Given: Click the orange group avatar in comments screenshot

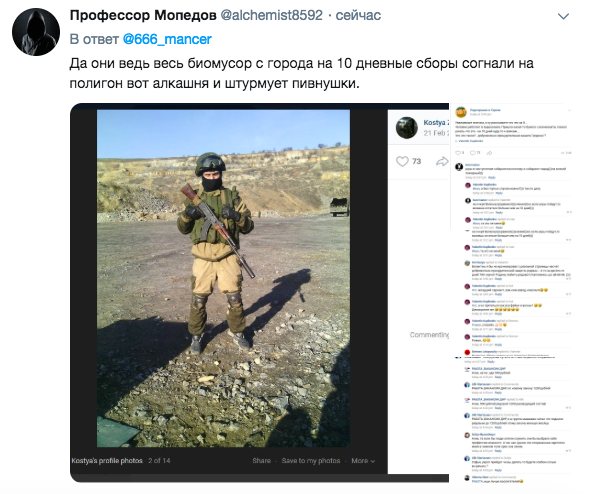Looking at the screenshot, I should point(461,112).
